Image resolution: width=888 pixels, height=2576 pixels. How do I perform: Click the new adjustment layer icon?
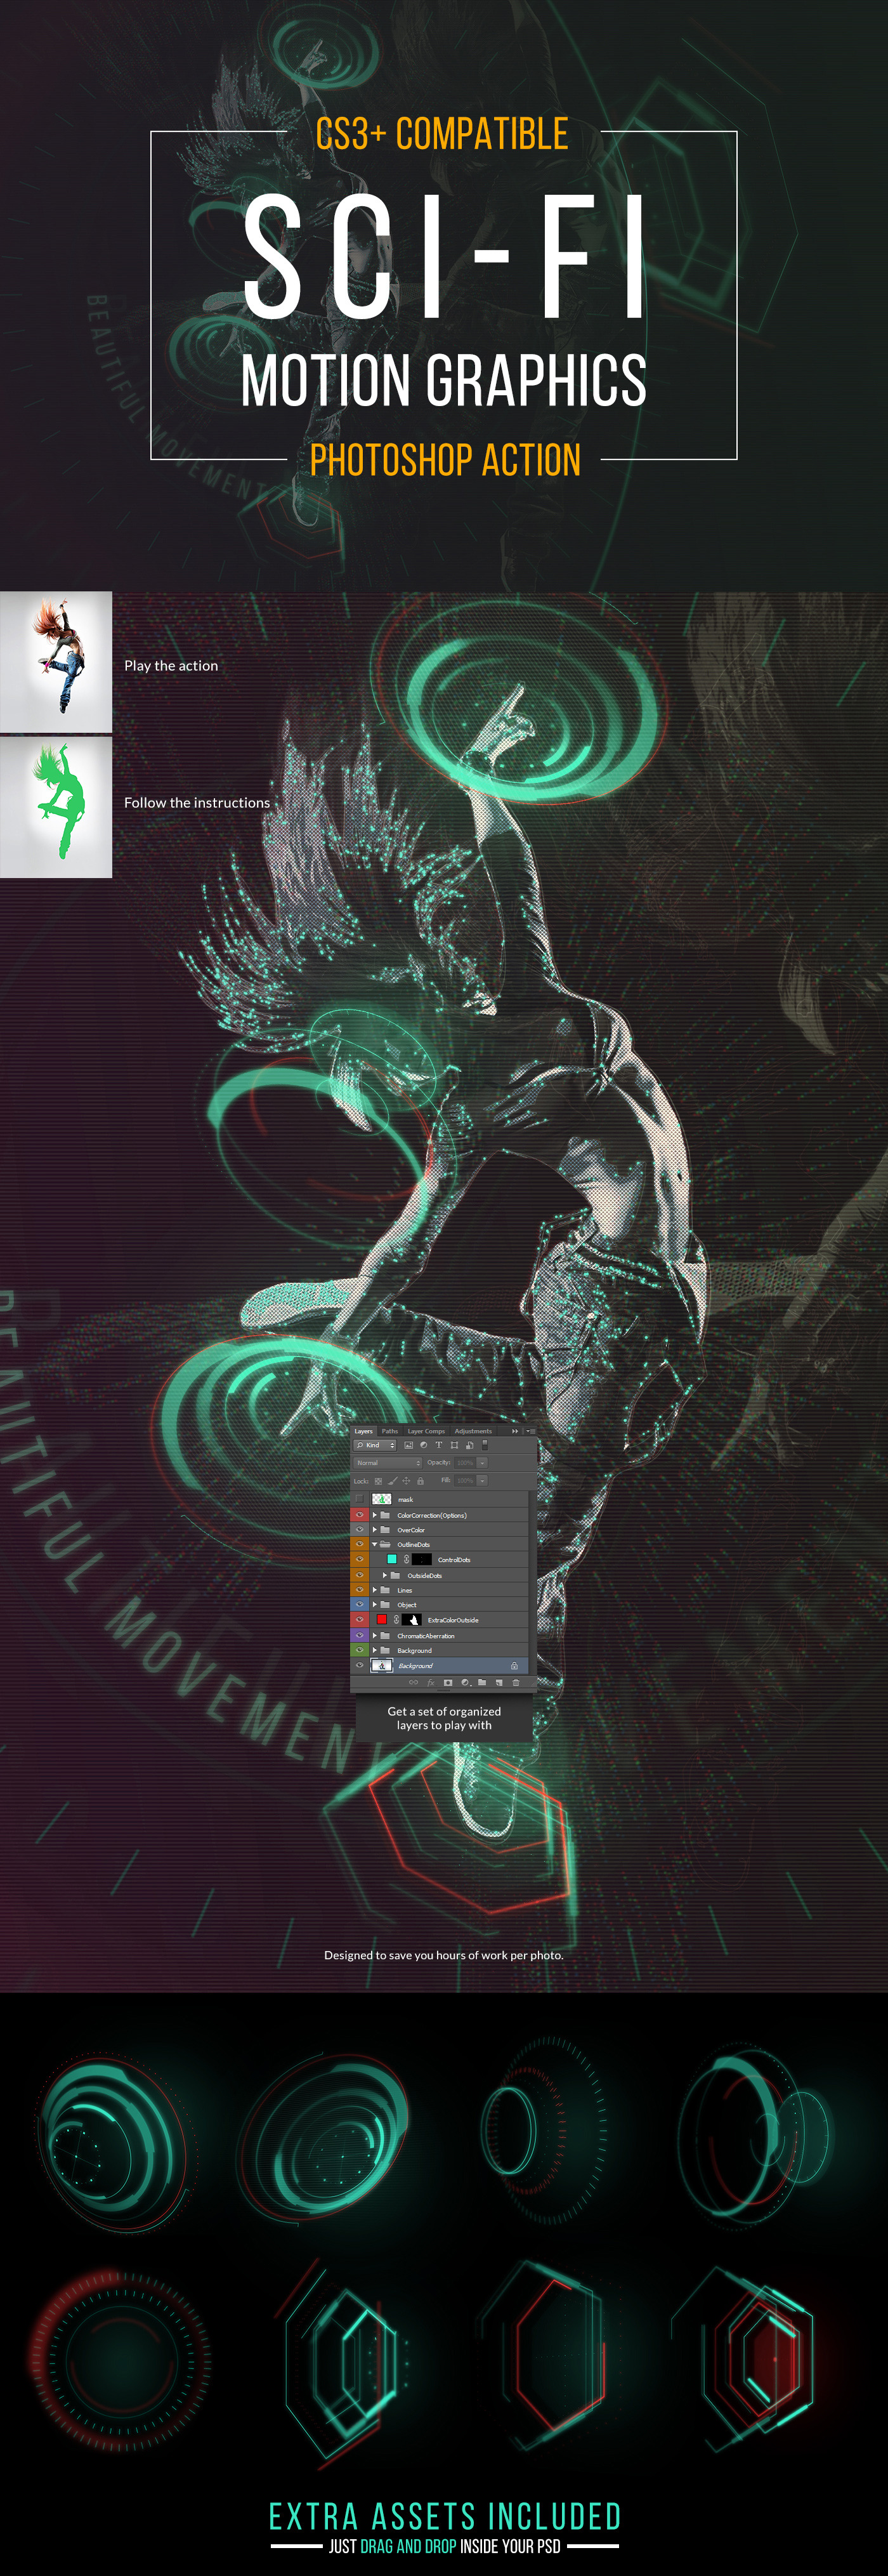click(x=465, y=1682)
